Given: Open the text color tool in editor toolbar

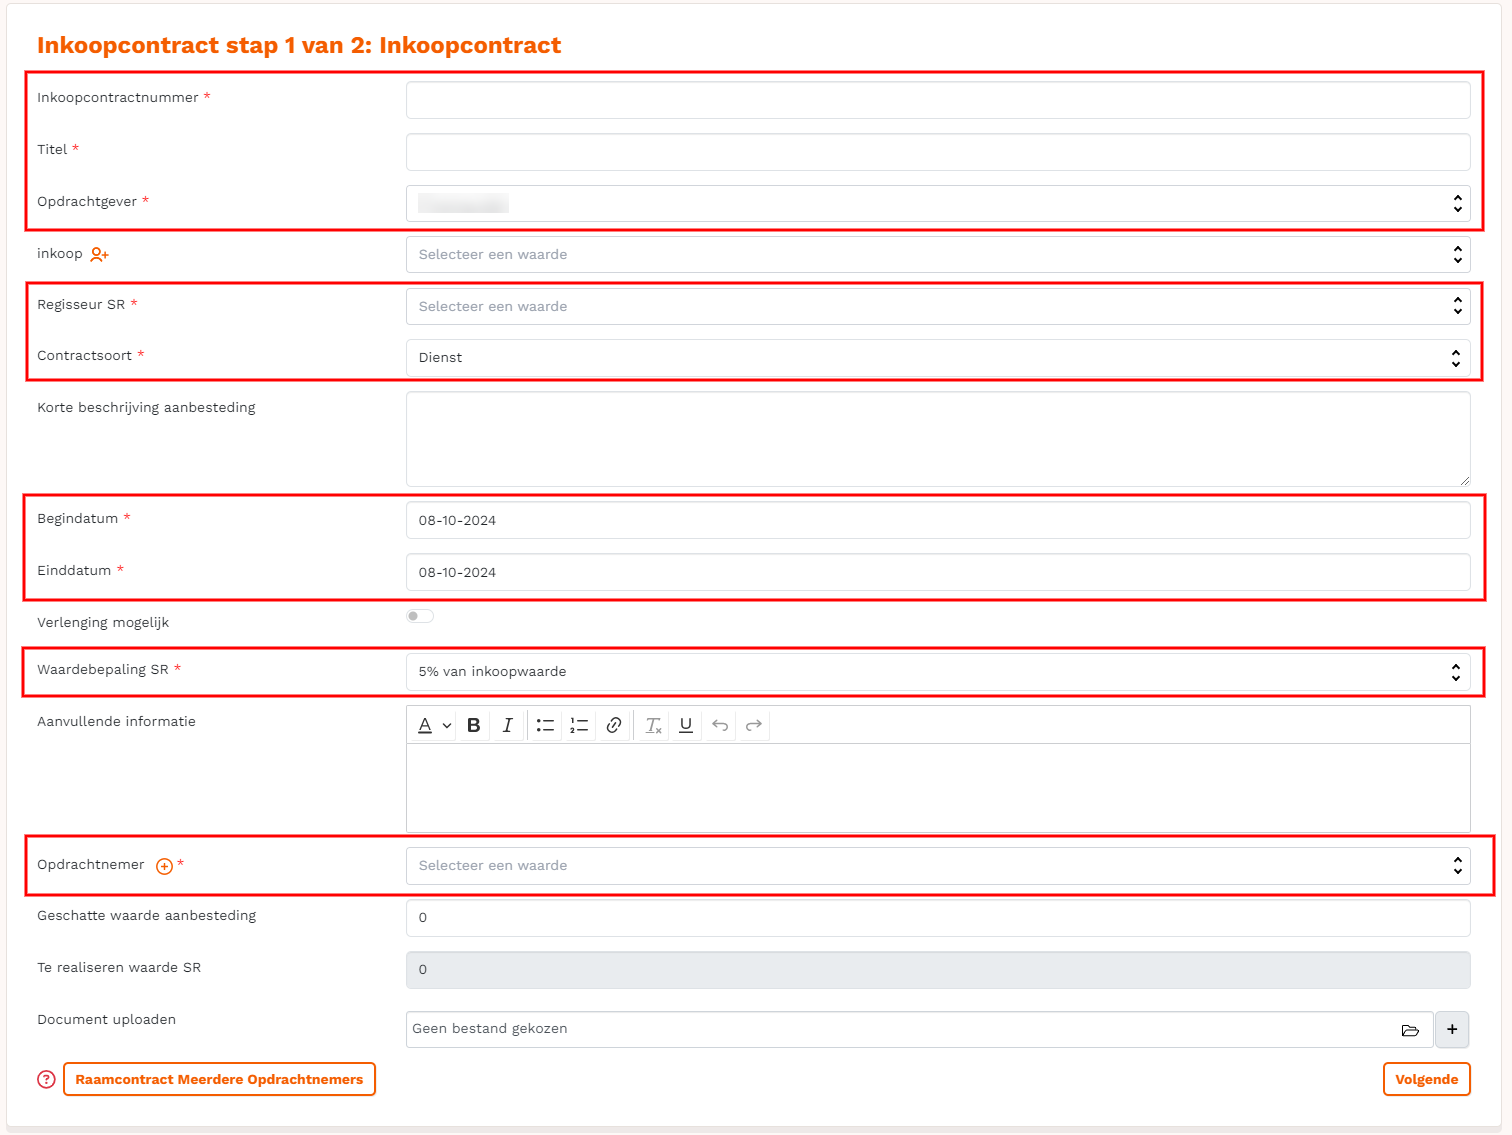Looking at the screenshot, I should pyautogui.click(x=425, y=725).
